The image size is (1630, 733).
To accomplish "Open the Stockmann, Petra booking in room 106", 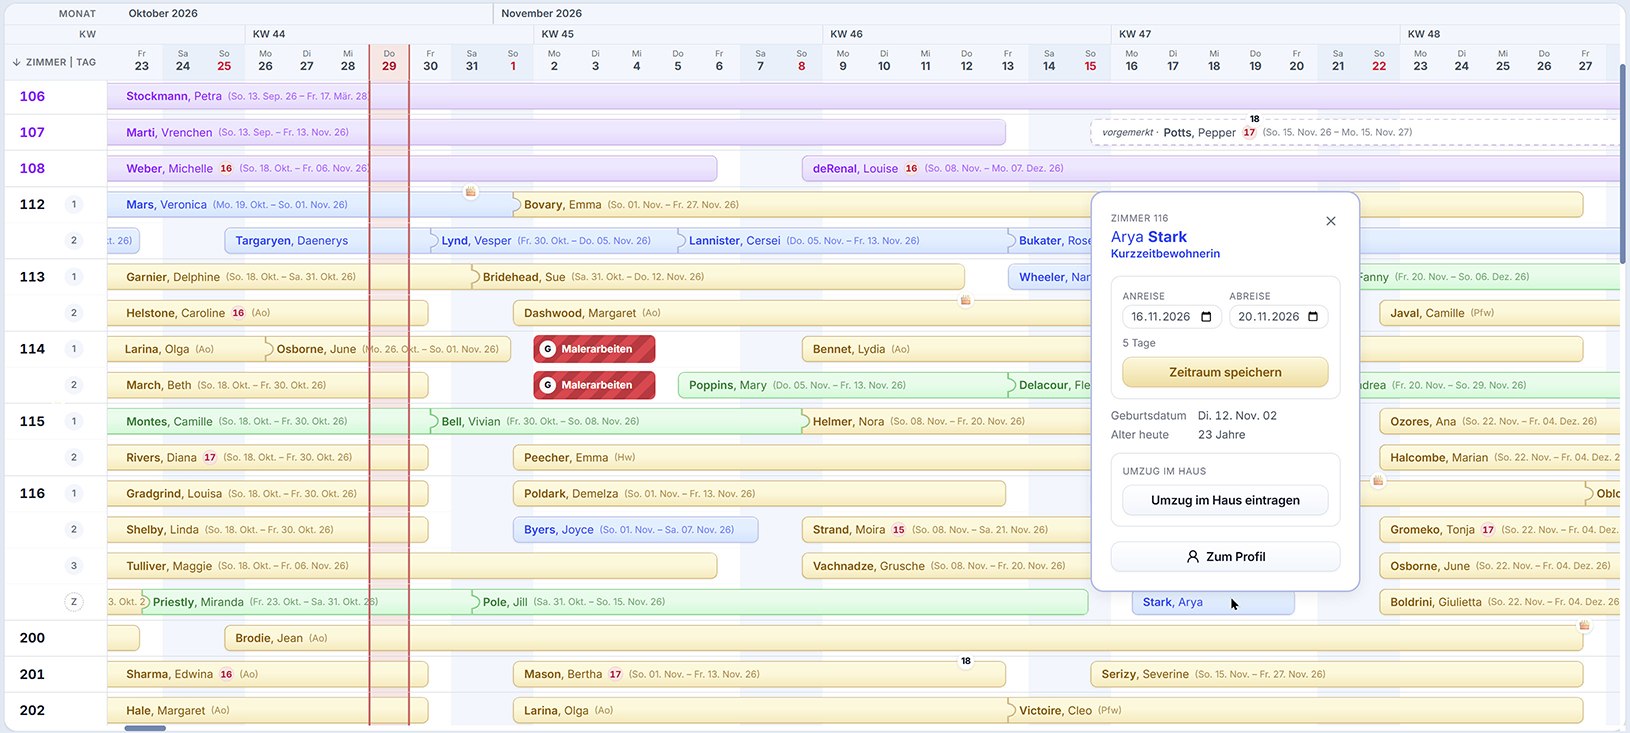I will pos(863,96).
